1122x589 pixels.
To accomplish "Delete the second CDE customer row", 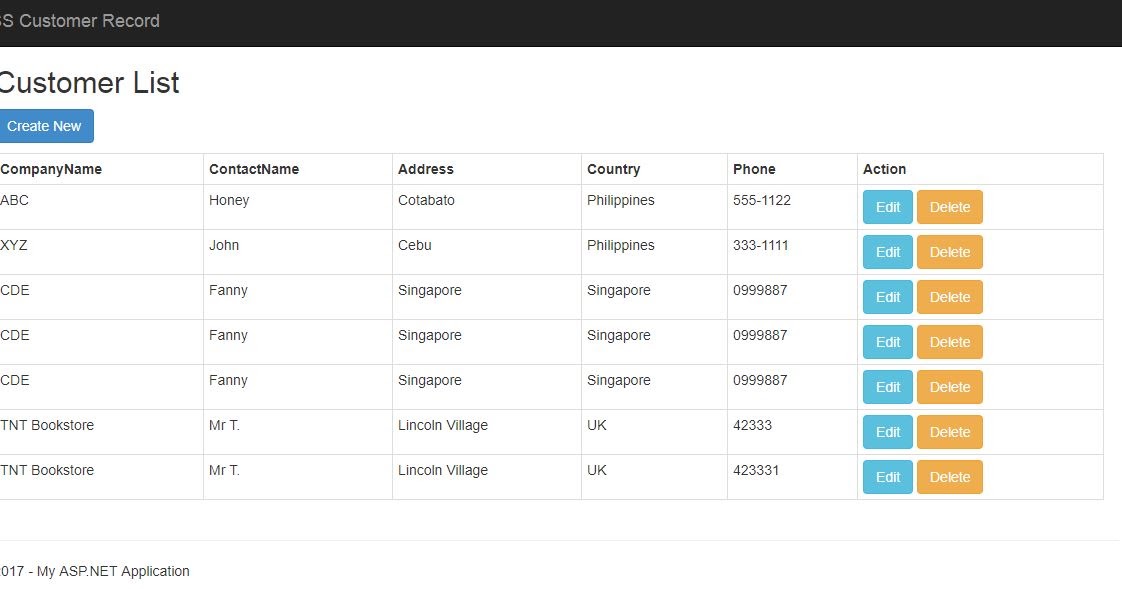I will coord(949,342).
